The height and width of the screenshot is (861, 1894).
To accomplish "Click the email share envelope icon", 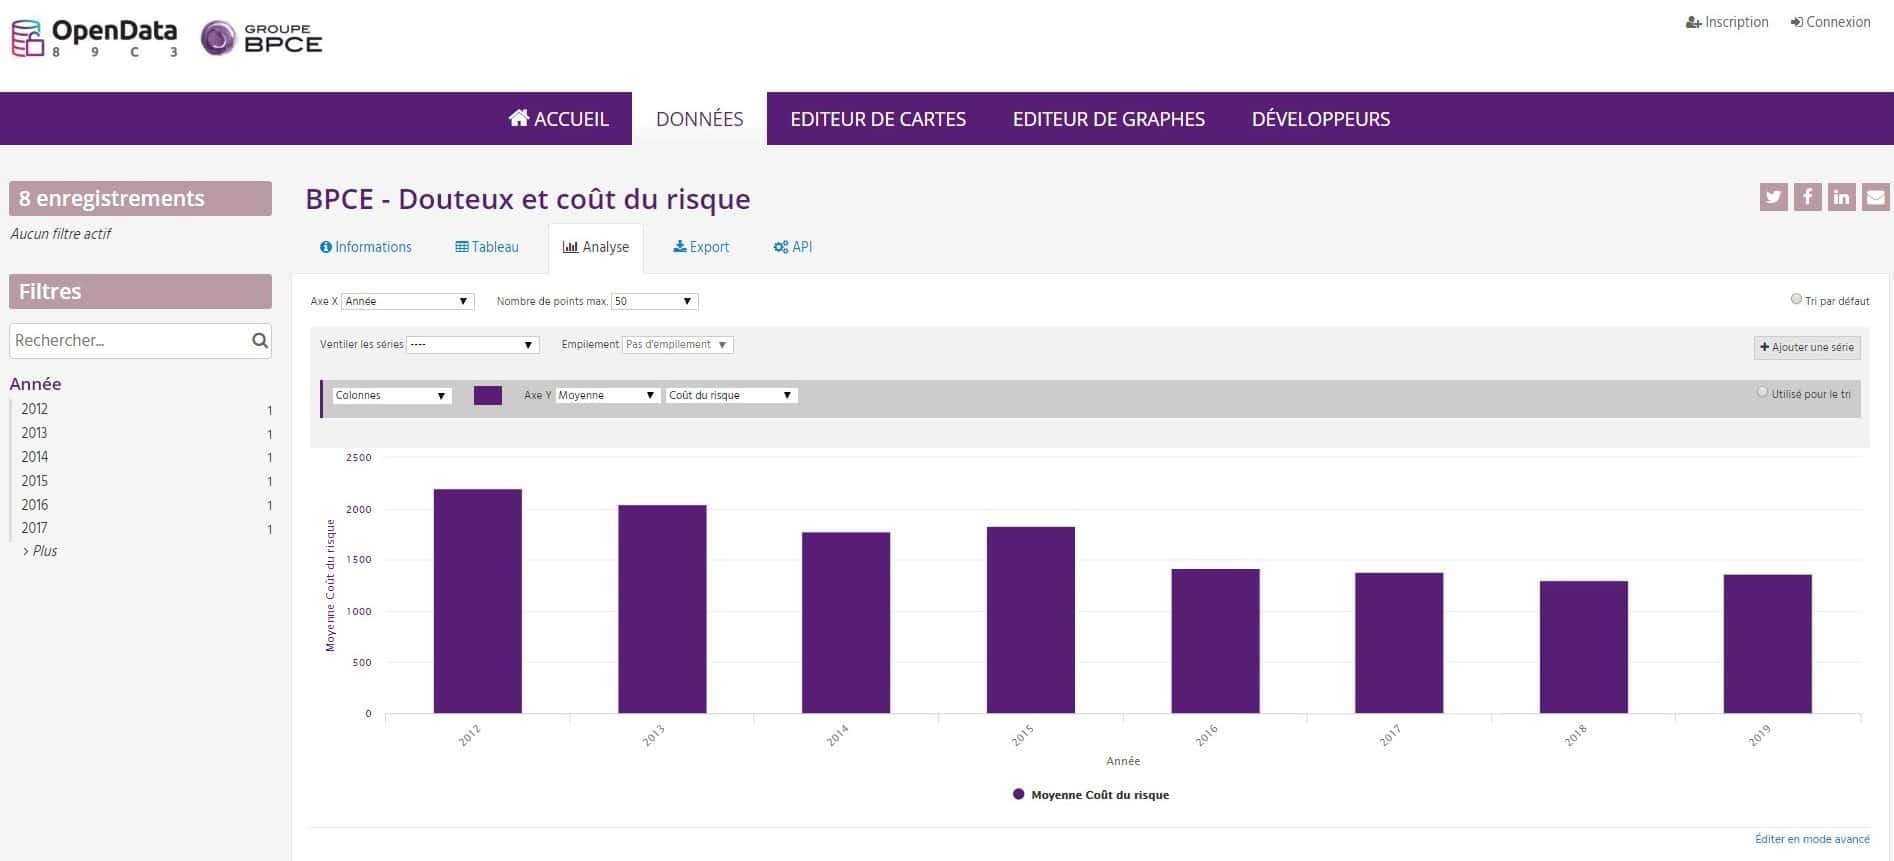I will 1875,197.
